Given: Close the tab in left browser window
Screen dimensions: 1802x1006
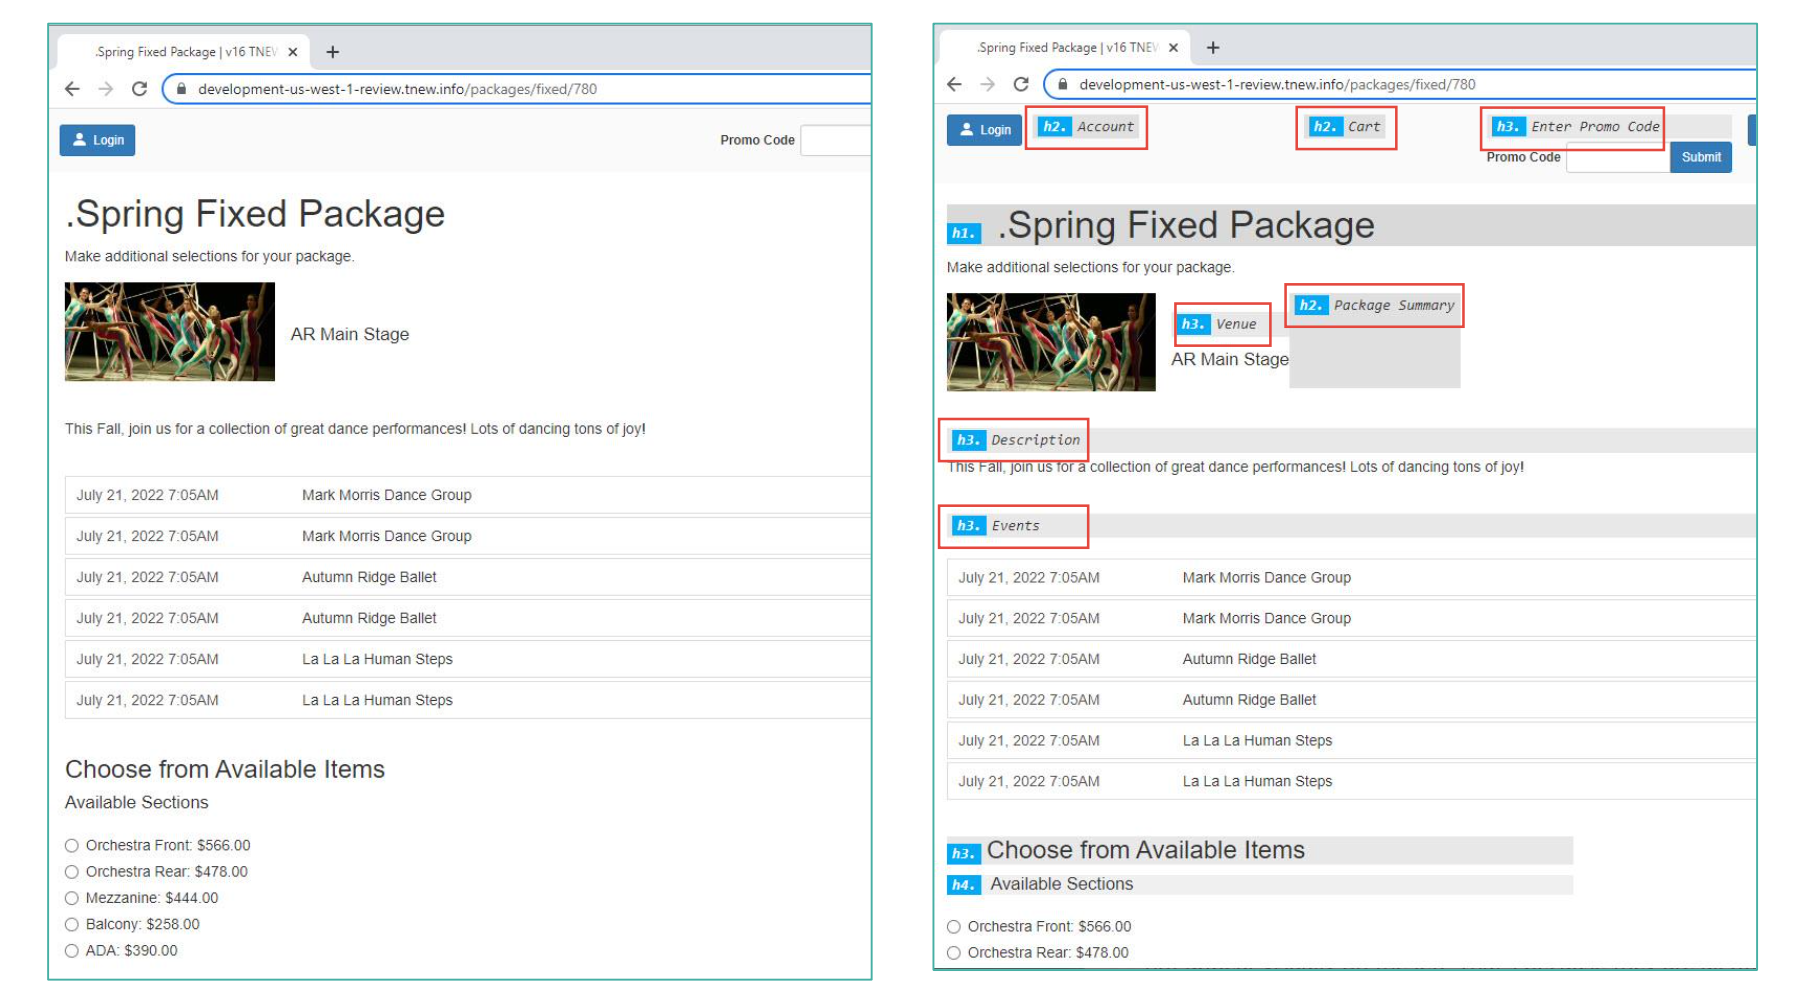Looking at the screenshot, I should tap(293, 52).
